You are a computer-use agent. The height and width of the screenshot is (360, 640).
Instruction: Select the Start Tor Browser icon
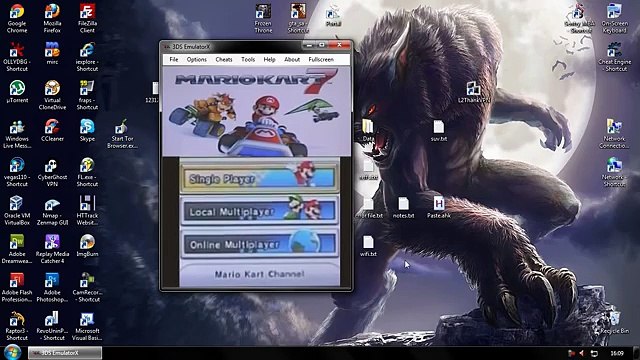(122, 134)
